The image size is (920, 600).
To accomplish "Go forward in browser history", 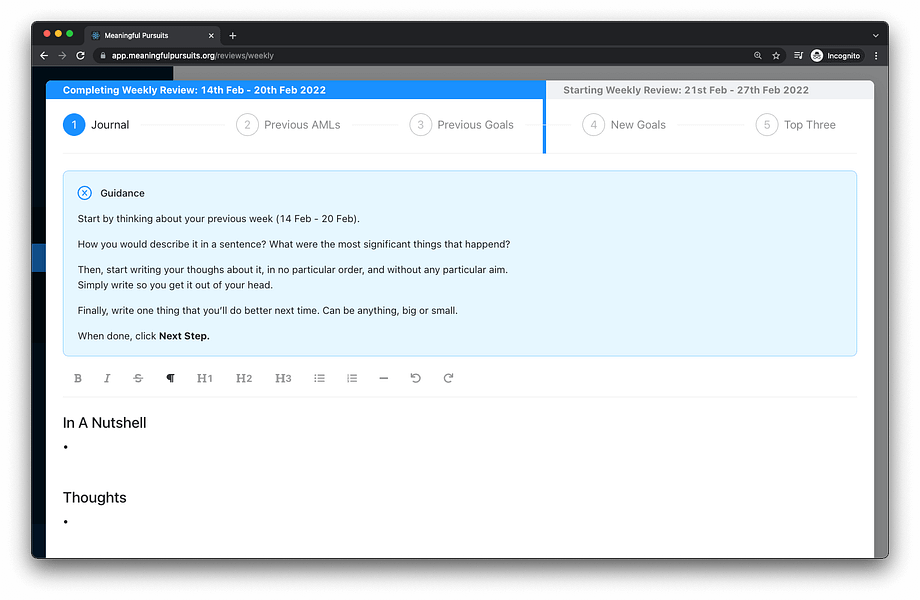I will (62, 56).
